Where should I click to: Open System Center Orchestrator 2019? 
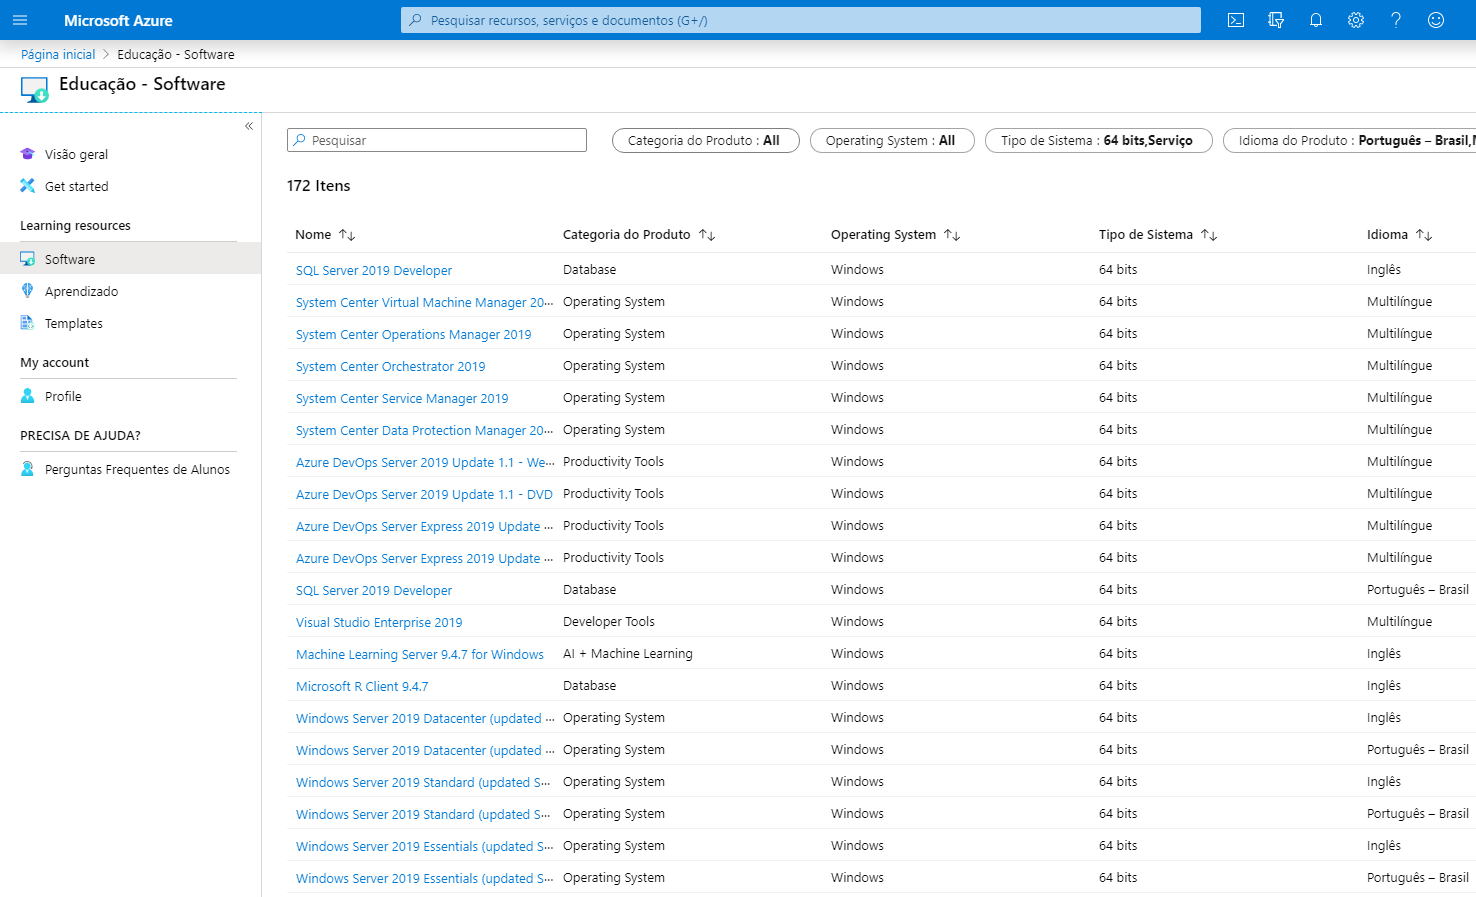(x=391, y=366)
